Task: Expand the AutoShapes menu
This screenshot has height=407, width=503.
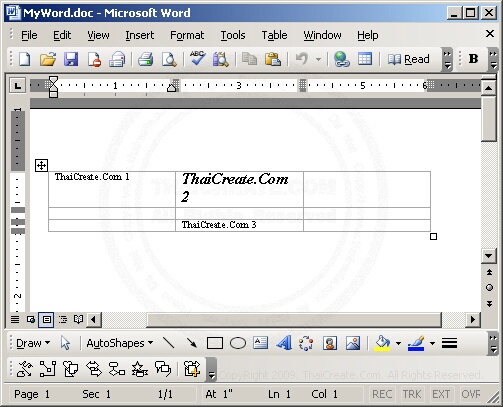Action: [x=120, y=343]
